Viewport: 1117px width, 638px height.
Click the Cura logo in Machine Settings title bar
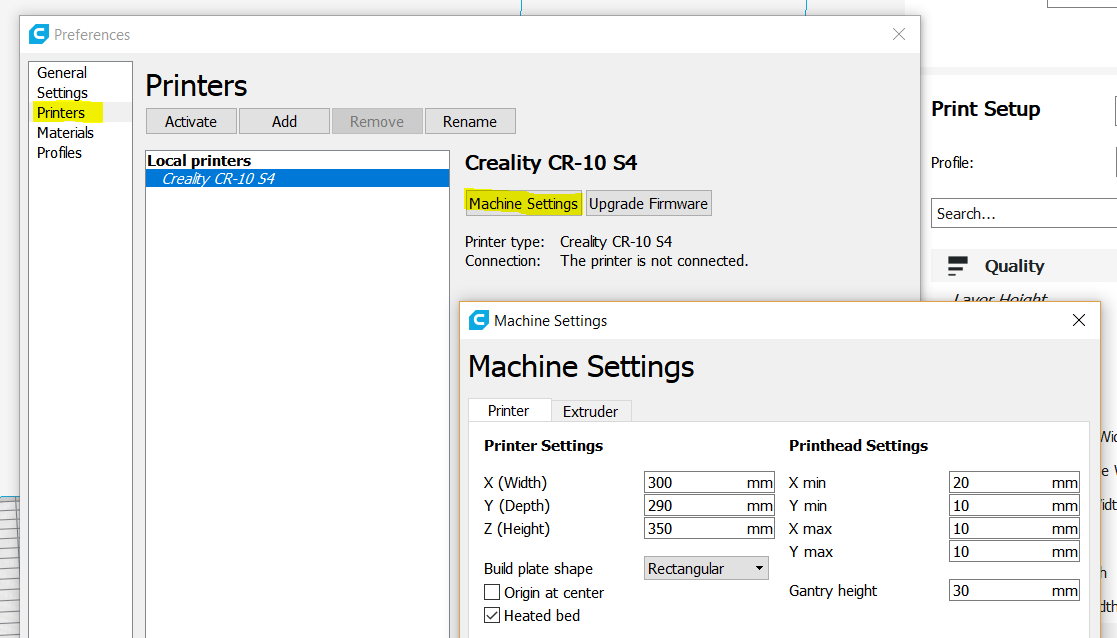click(x=479, y=320)
